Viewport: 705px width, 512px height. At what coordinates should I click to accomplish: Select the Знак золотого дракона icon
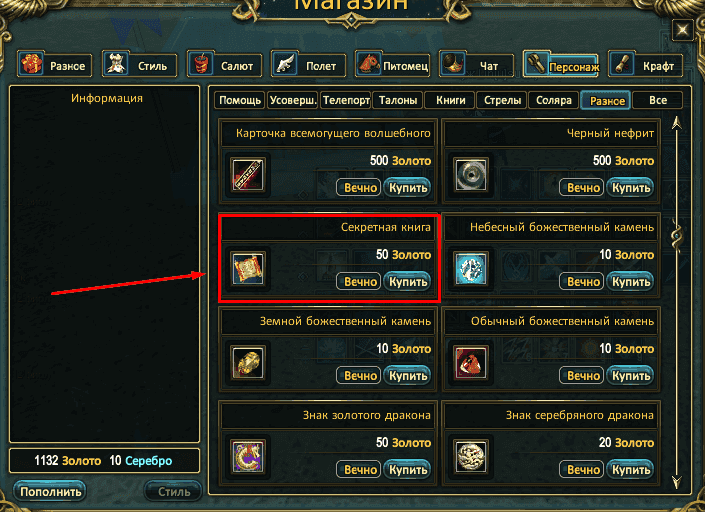click(248, 456)
